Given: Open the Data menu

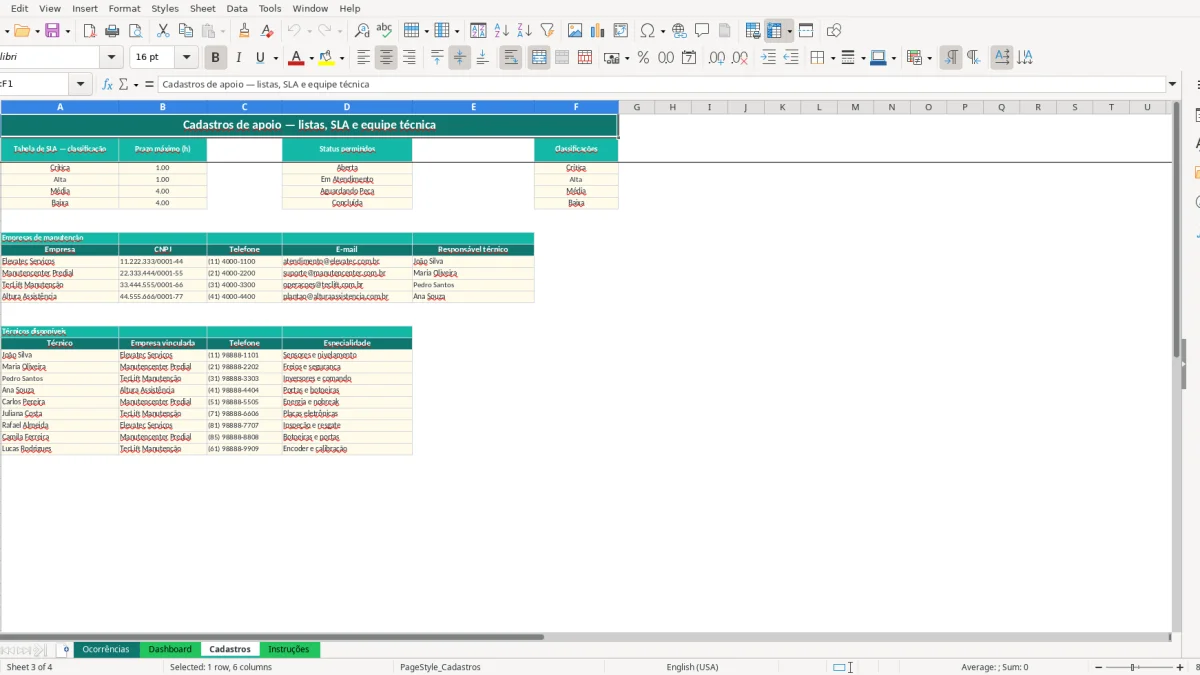Looking at the screenshot, I should [237, 8].
